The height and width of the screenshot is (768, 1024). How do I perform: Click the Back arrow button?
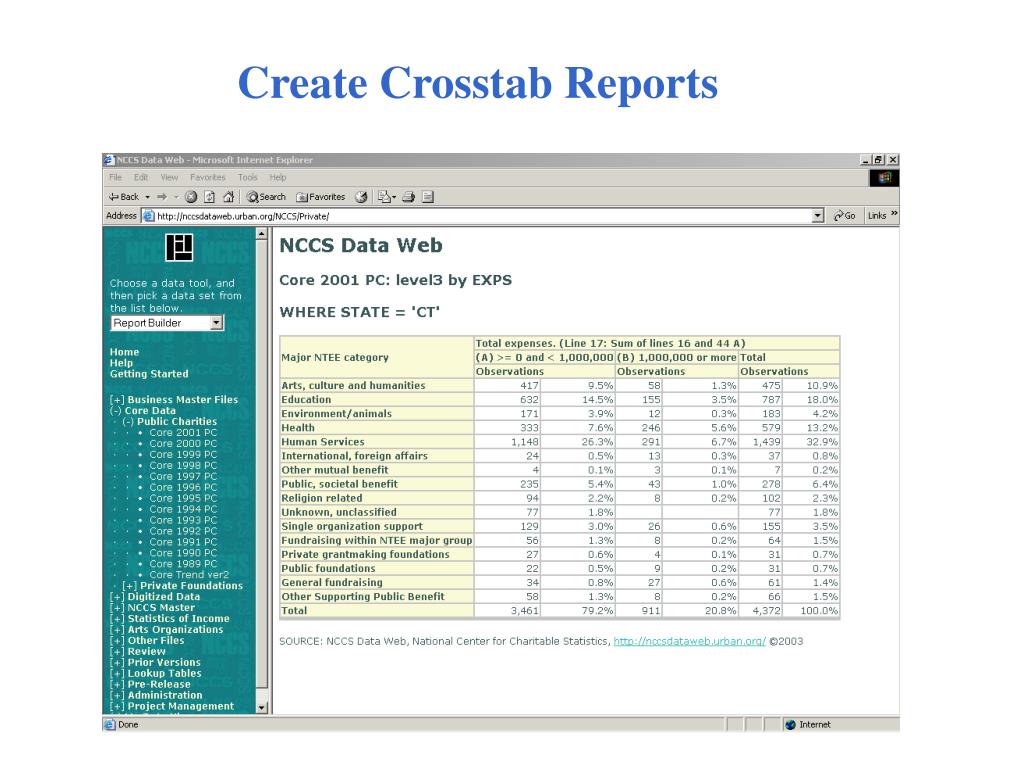click(124, 197)
